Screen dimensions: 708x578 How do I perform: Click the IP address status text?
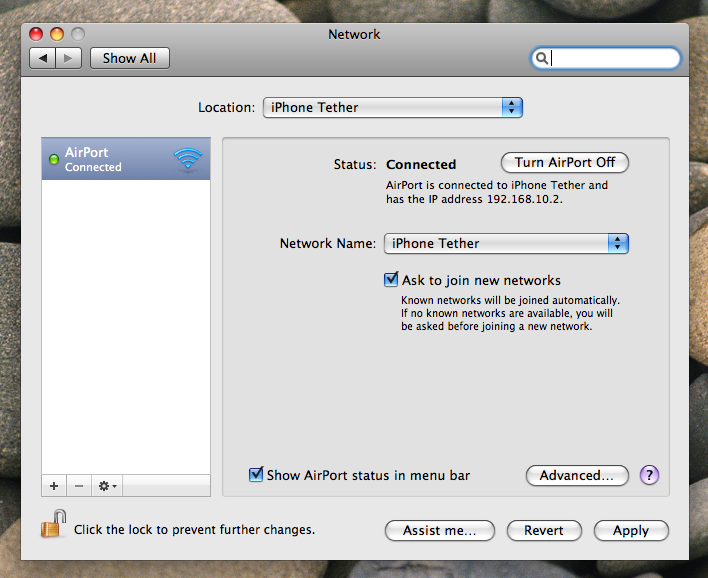(497, 192)
